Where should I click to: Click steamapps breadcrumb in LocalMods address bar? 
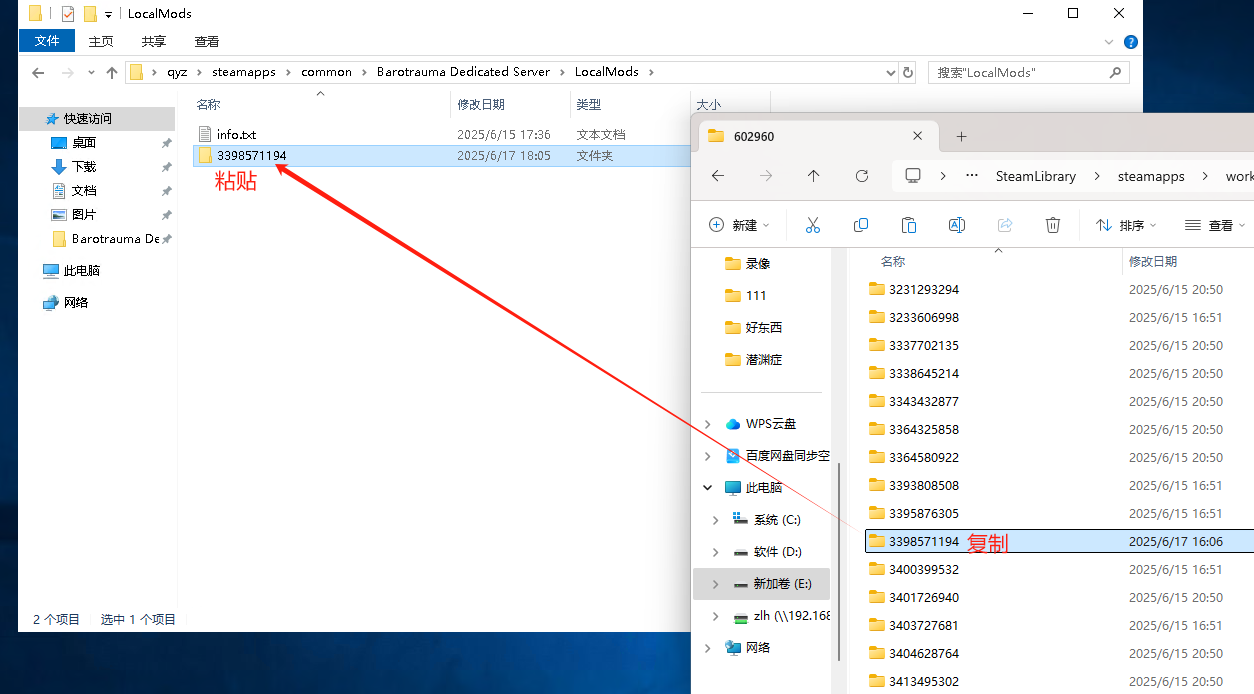243,72
